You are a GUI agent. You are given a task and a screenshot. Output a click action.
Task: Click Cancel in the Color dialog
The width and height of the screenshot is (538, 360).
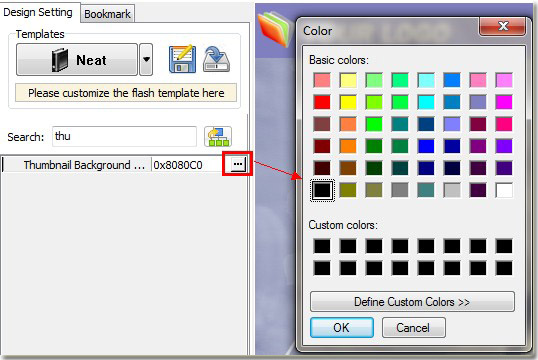coord(413,327)
